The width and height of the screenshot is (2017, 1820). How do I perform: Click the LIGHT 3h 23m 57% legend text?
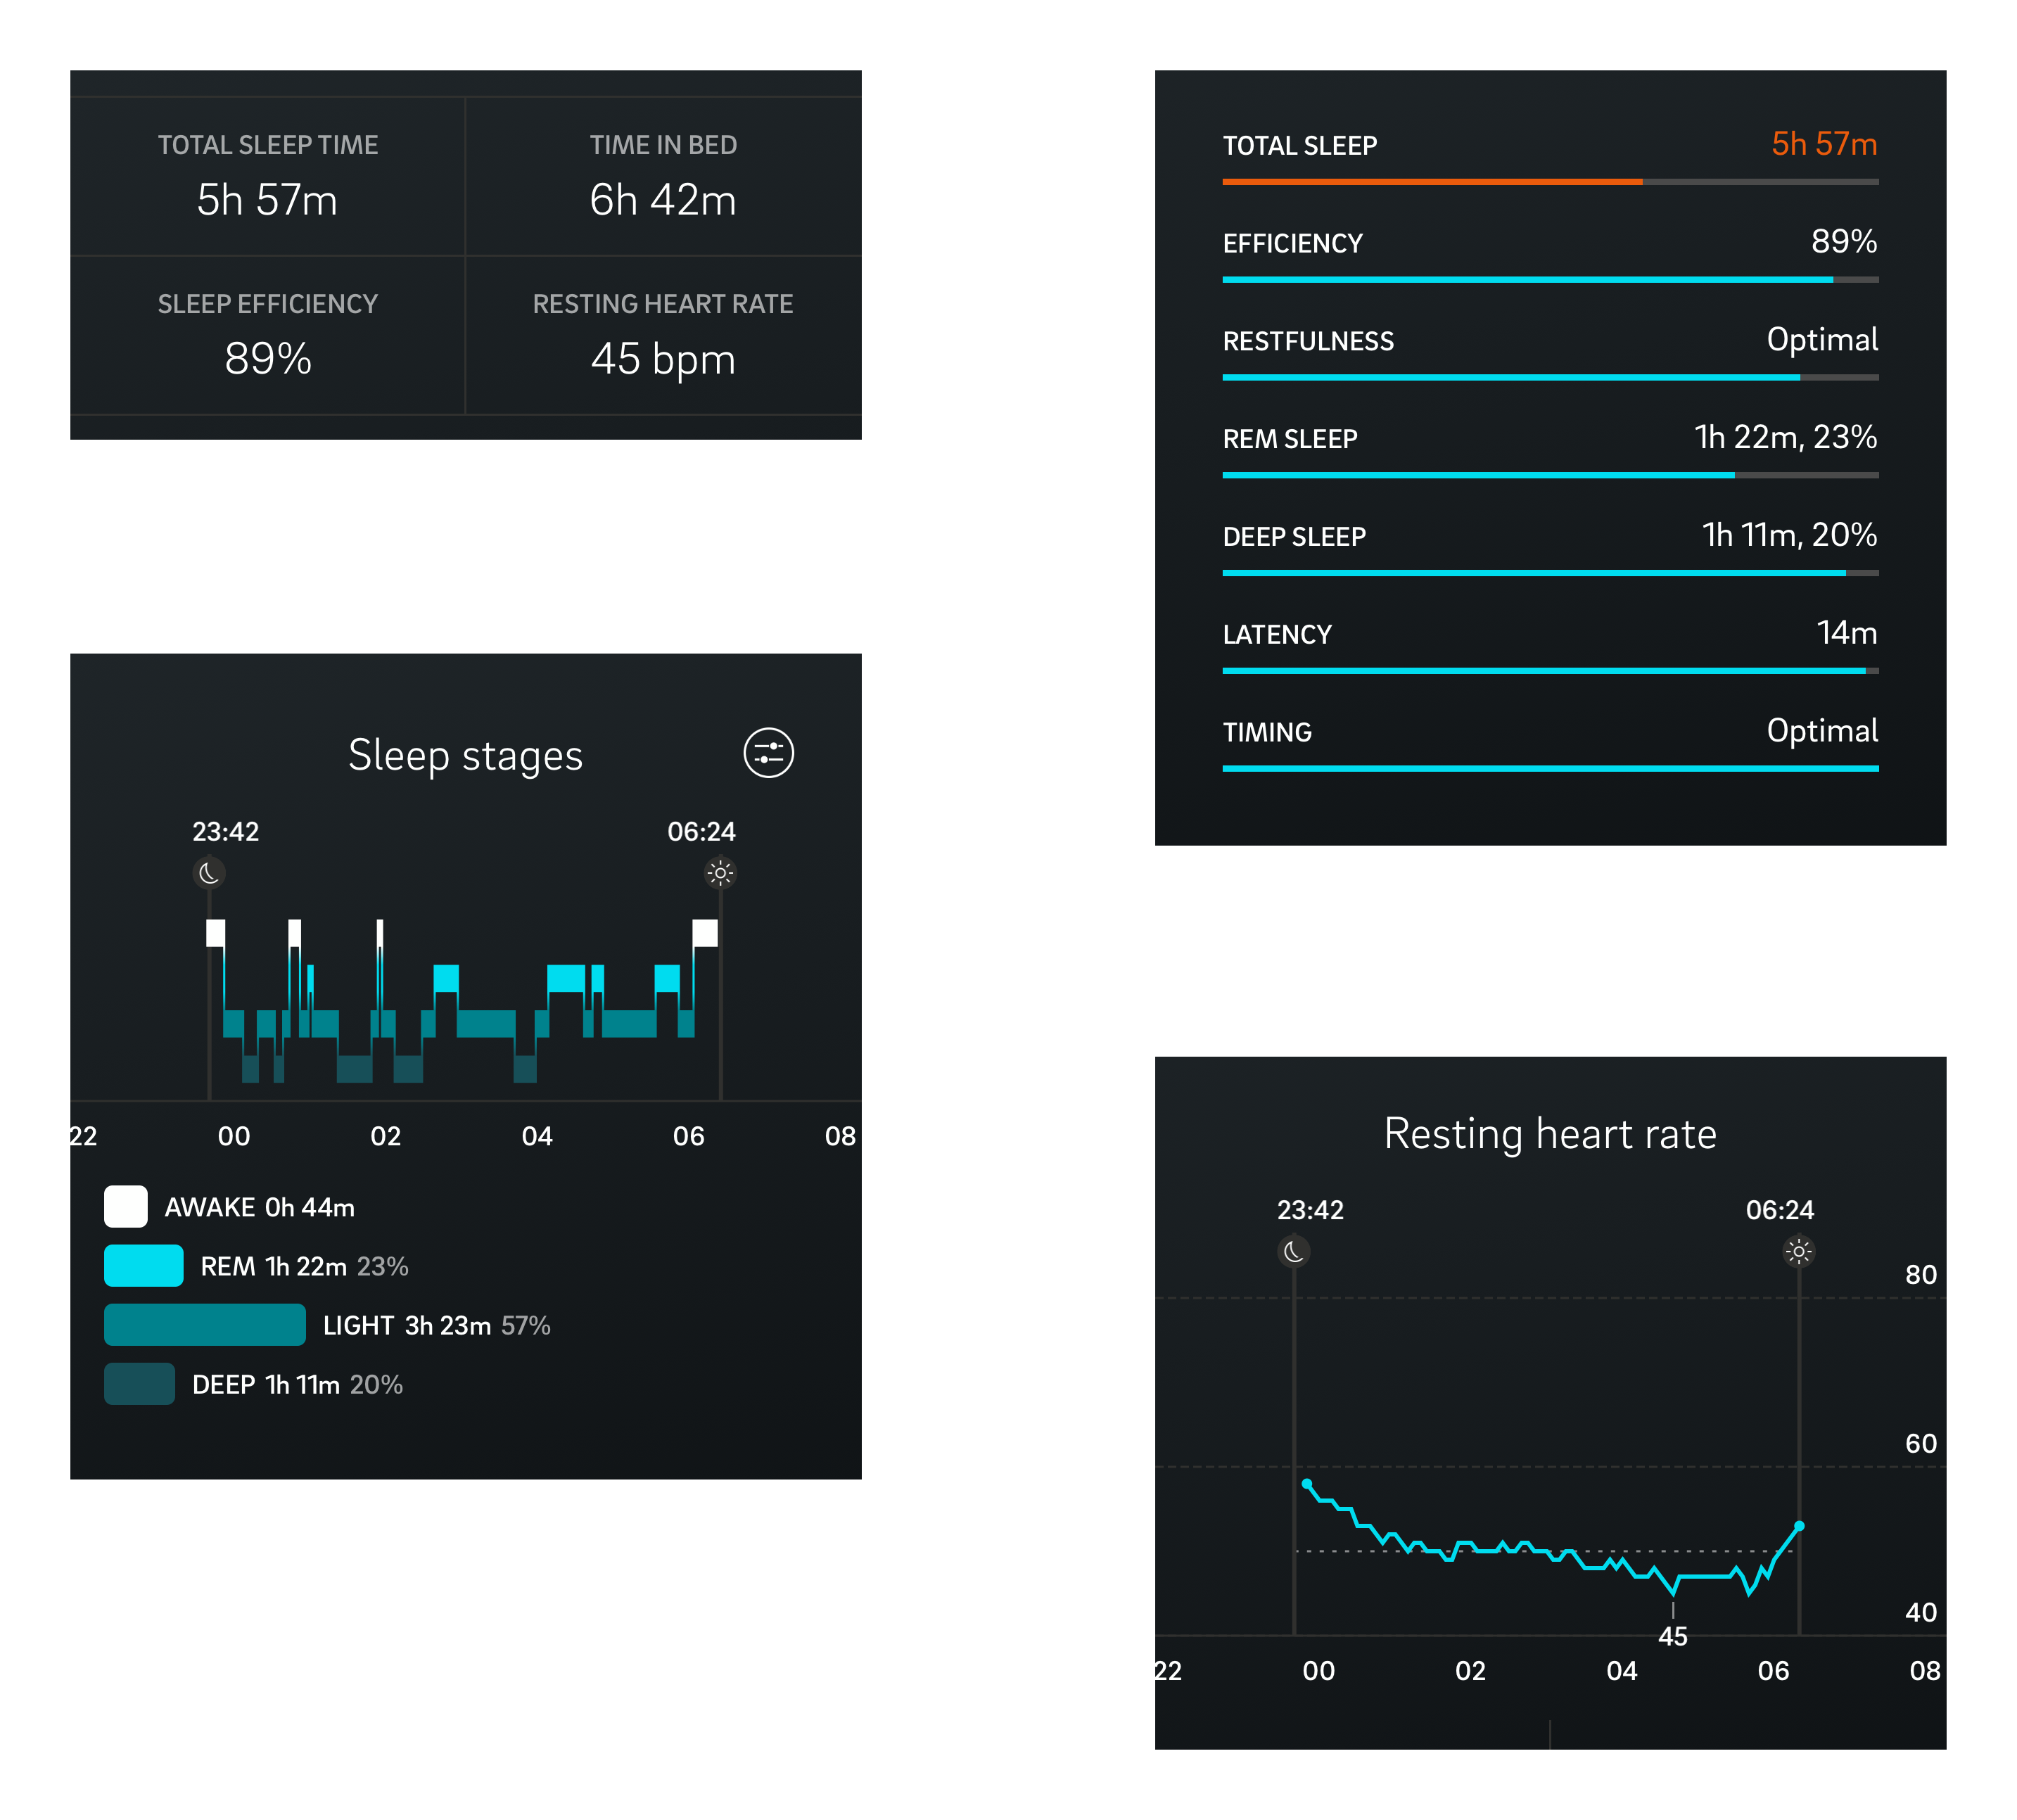[436, 1326]
